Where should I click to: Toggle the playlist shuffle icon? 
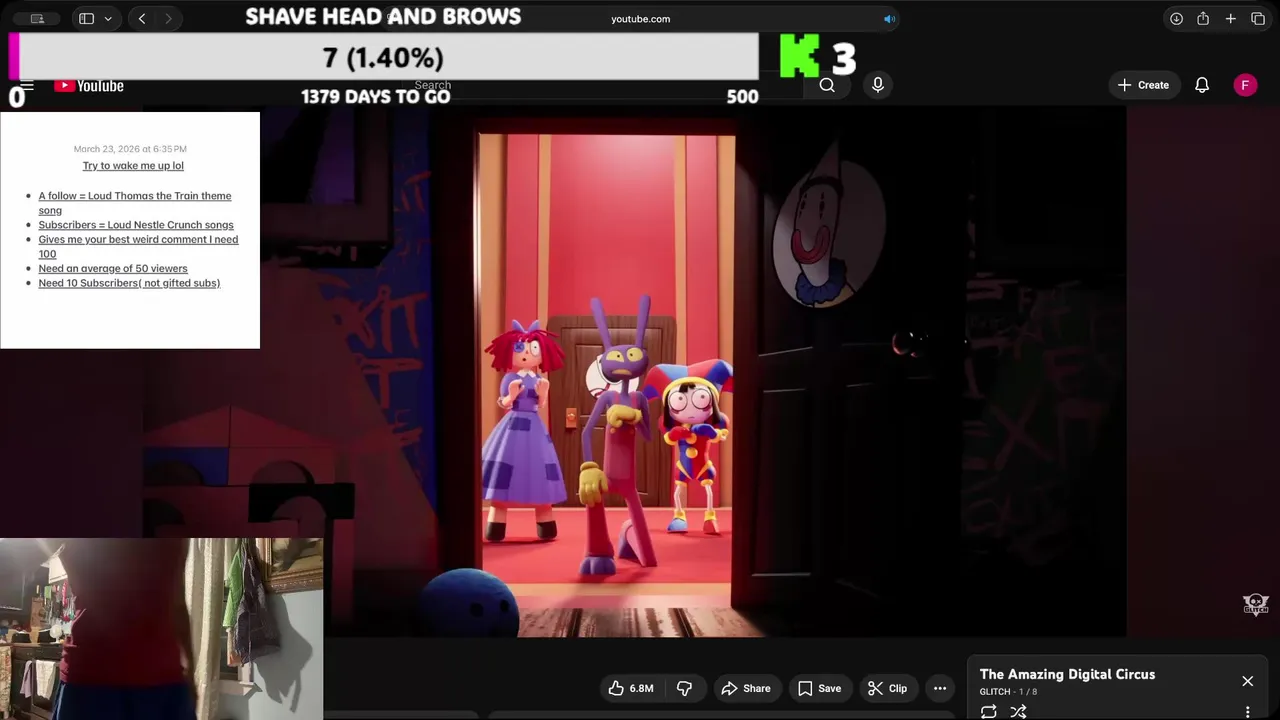1019,711
